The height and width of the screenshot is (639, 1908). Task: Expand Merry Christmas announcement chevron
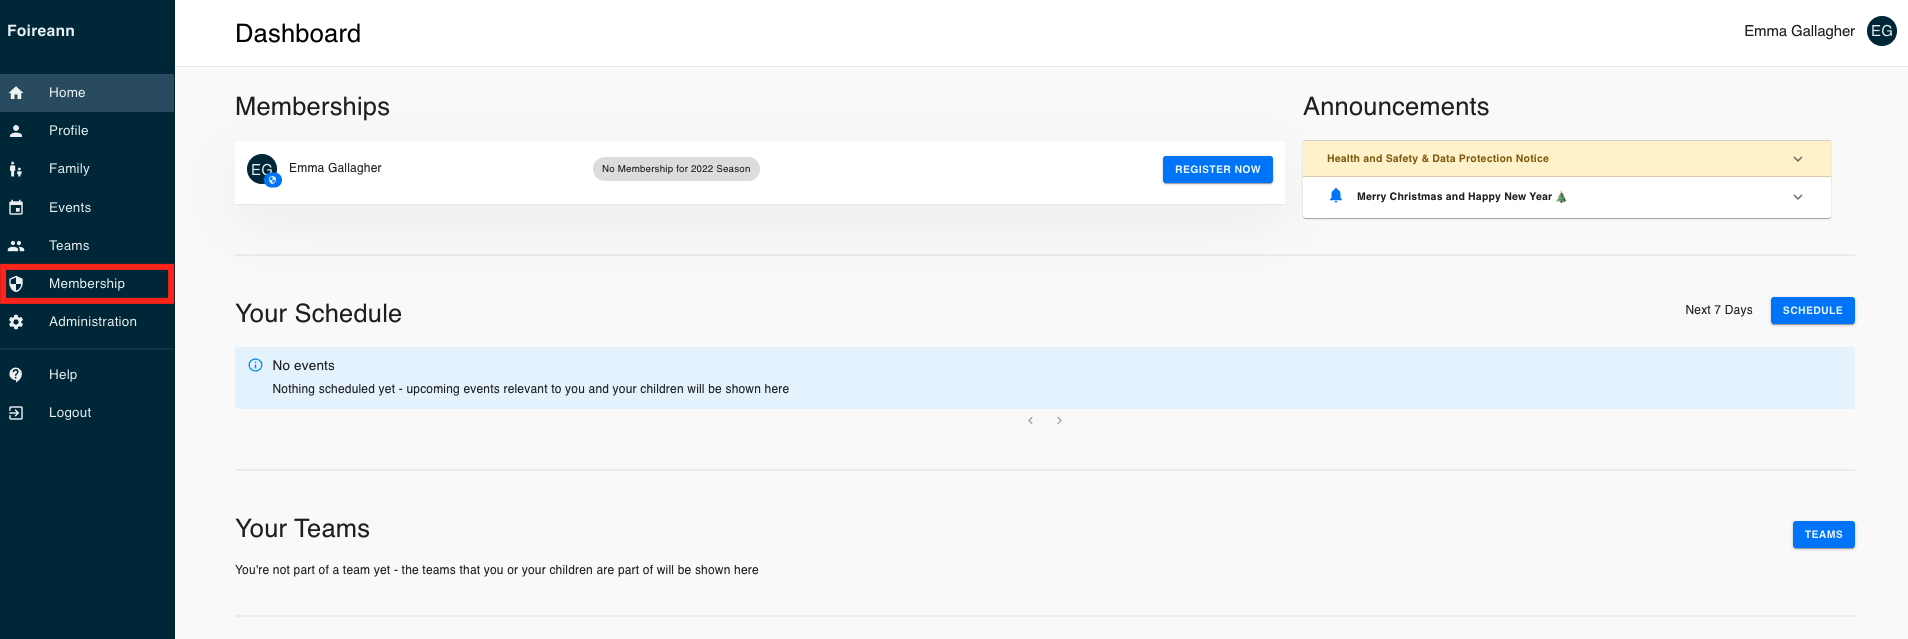point(1798,197)
